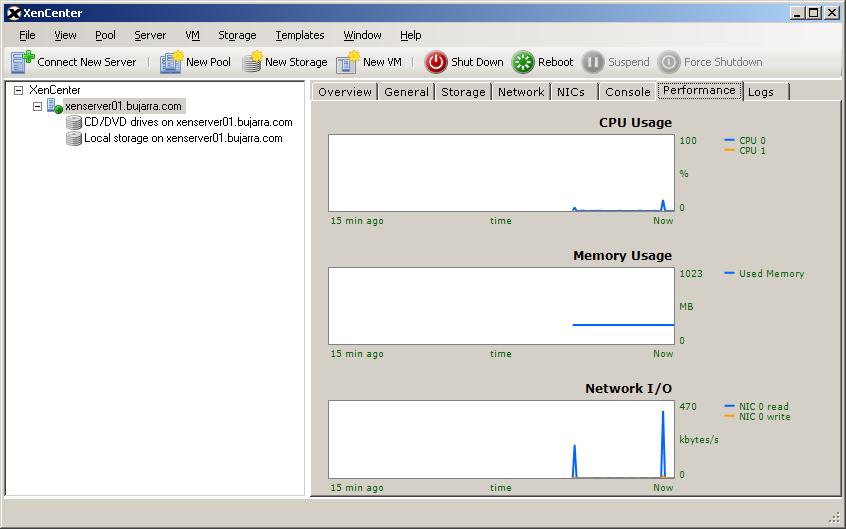This screenshot has height=529, width=846.
Task: Open the Pool menu
Action: [x=105, y=35]
